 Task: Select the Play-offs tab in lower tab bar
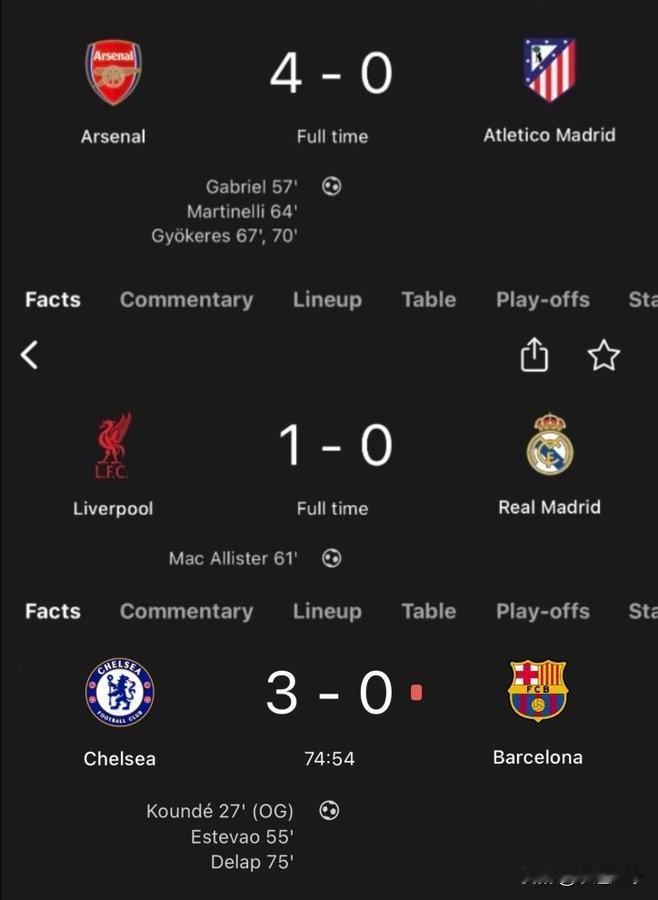[x=543, y=611]
